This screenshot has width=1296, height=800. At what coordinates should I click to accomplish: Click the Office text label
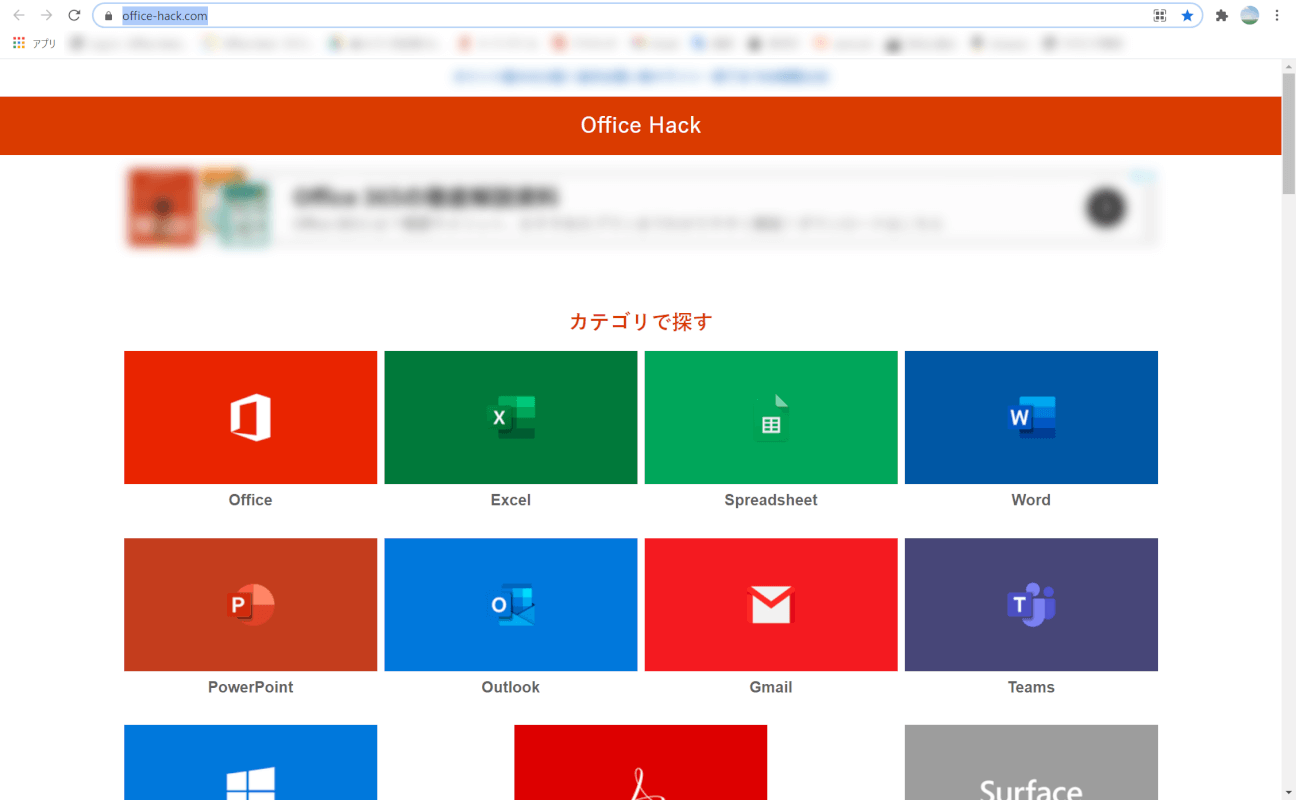[250, 500]
